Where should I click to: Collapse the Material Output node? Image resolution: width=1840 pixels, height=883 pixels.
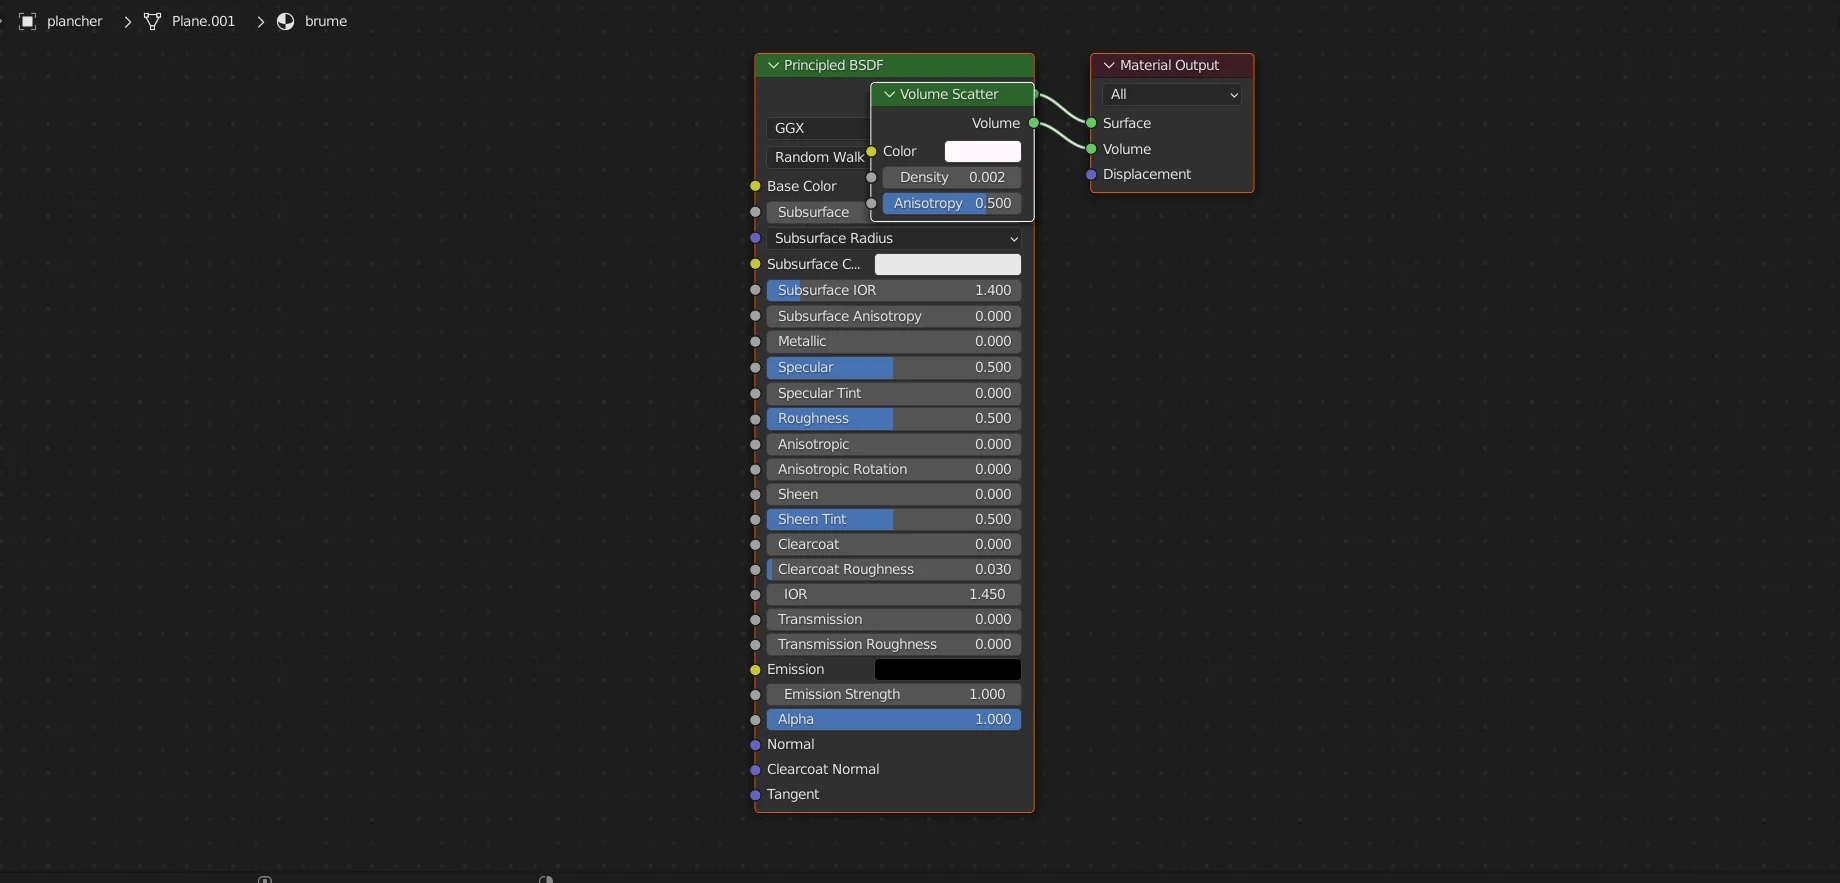tap(1109, 65)
